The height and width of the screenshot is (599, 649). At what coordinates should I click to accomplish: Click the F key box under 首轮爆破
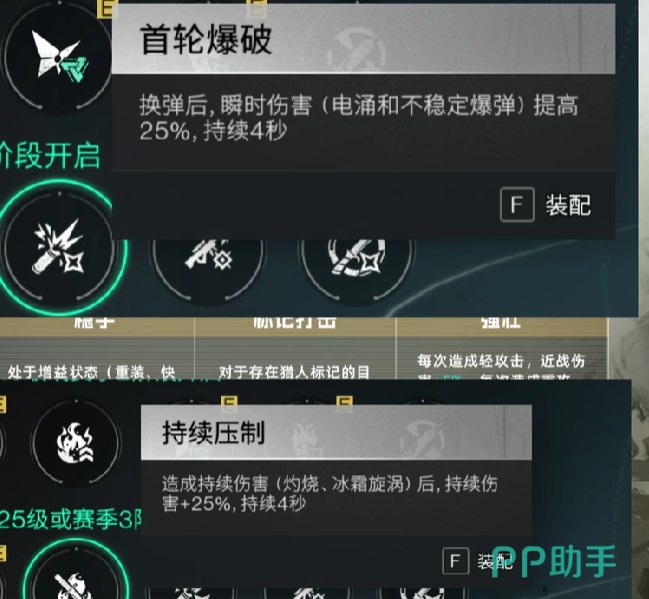pos(517,205)
